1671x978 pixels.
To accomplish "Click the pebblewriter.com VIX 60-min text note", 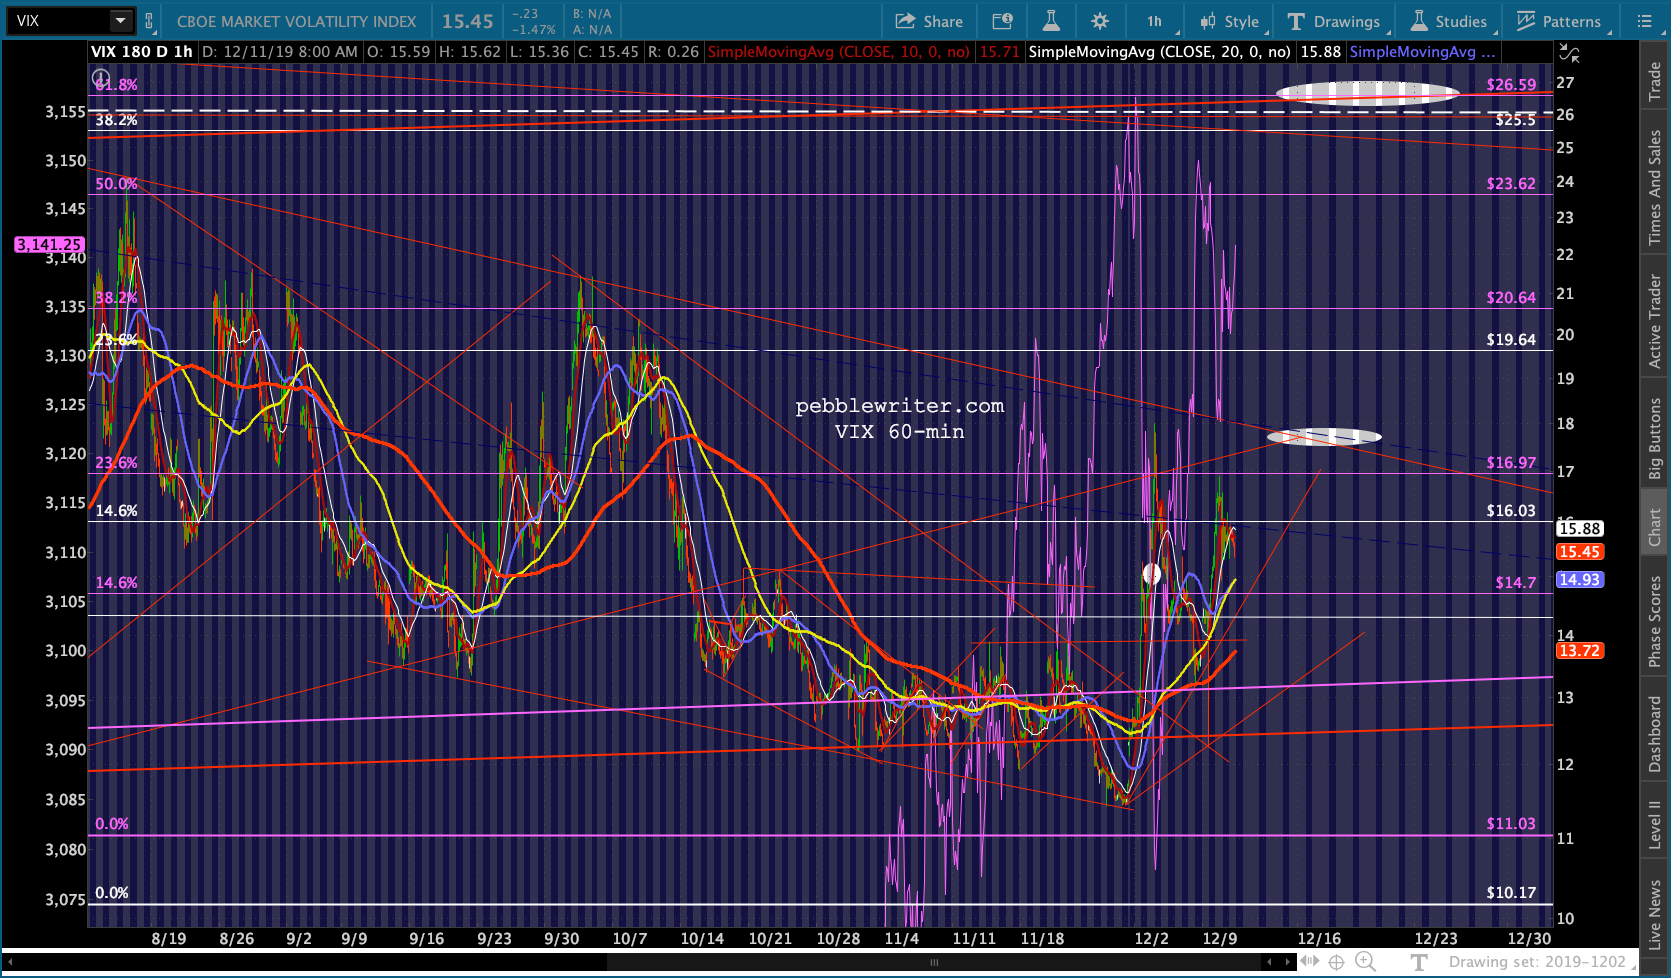I will click(x=900, y=419).
